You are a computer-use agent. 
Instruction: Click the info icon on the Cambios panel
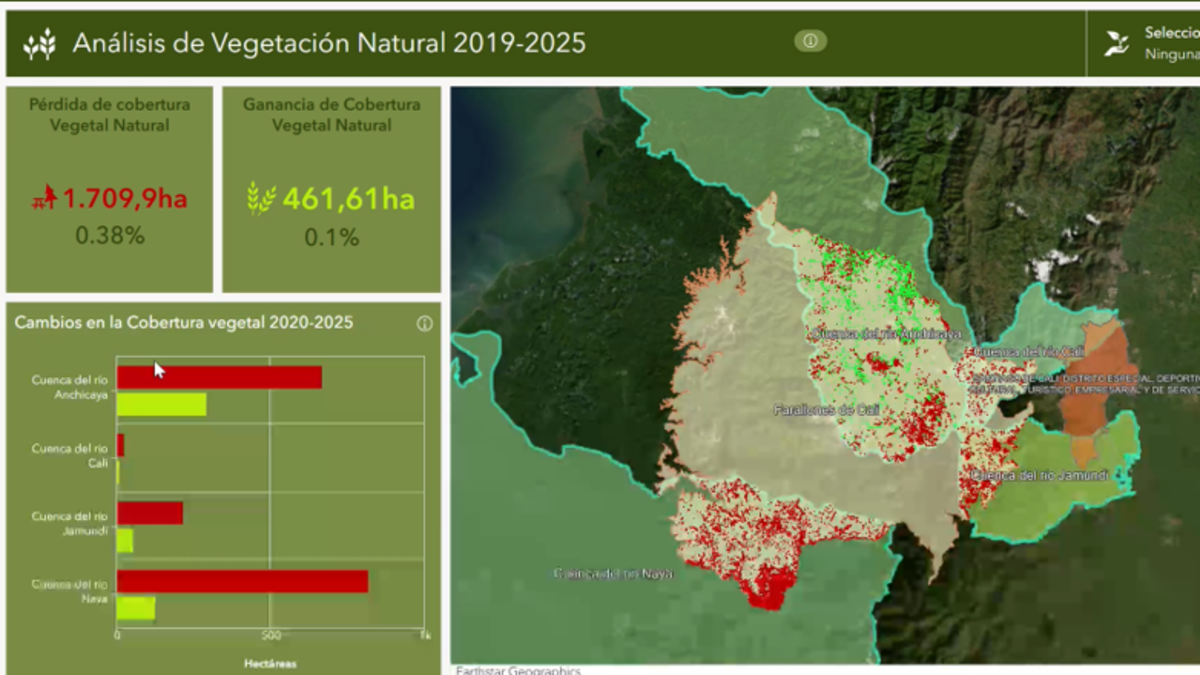[x=426, y=323]
